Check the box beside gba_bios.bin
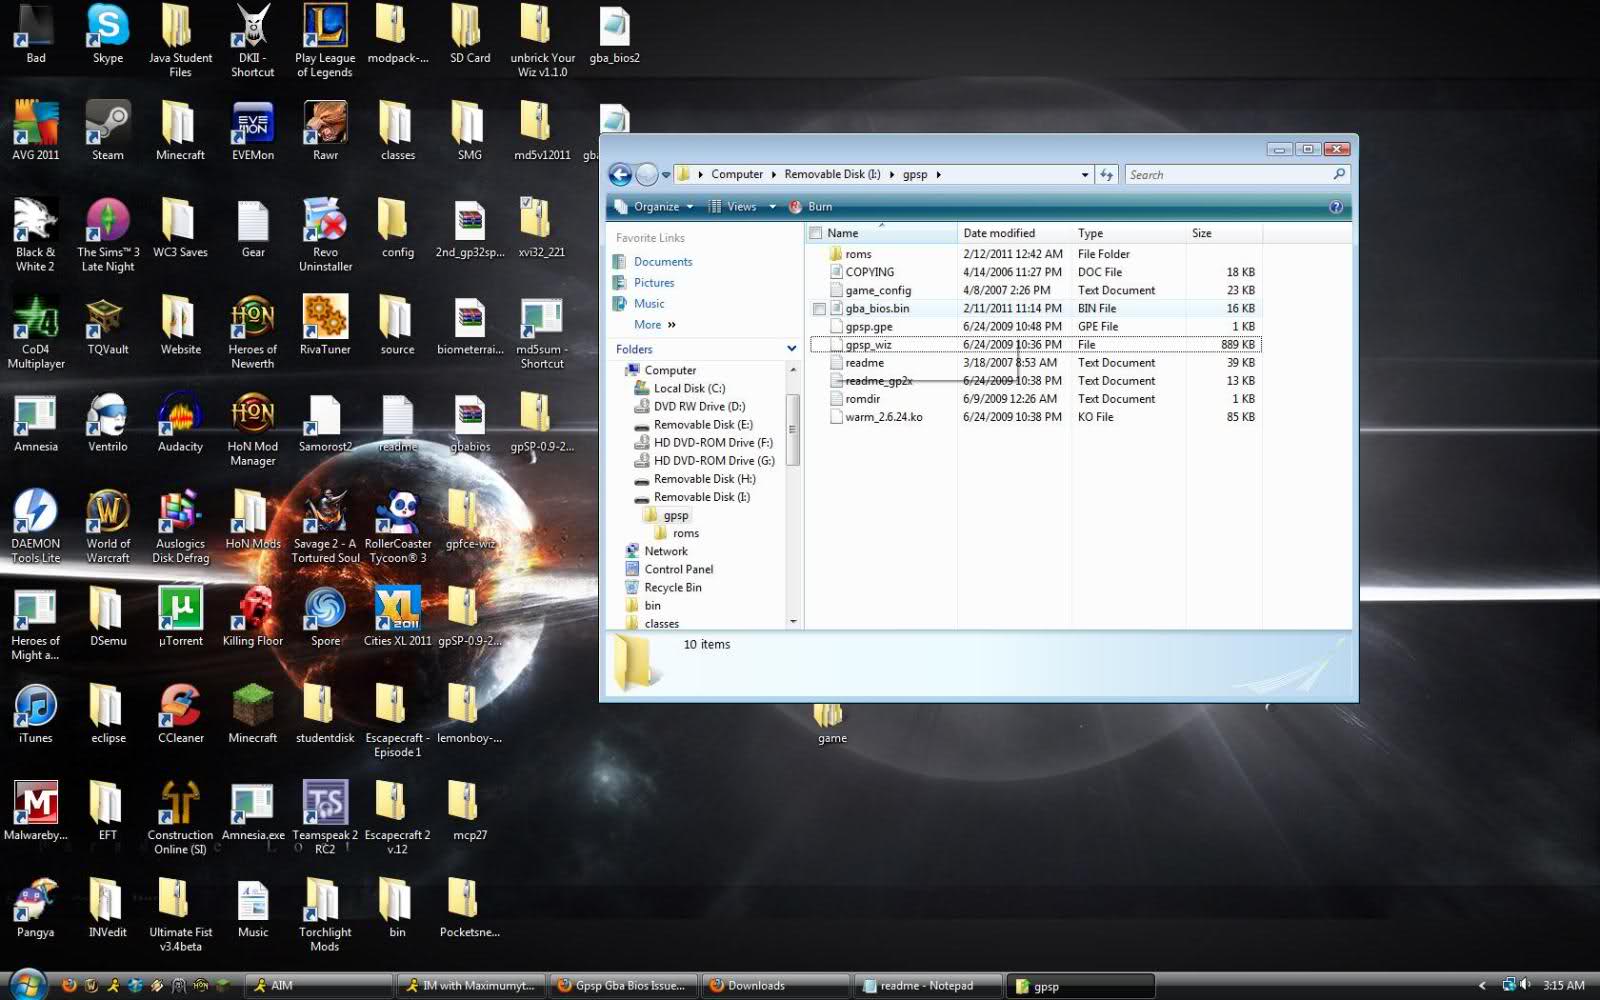The image size is (1600, 1000). [819, 309]
